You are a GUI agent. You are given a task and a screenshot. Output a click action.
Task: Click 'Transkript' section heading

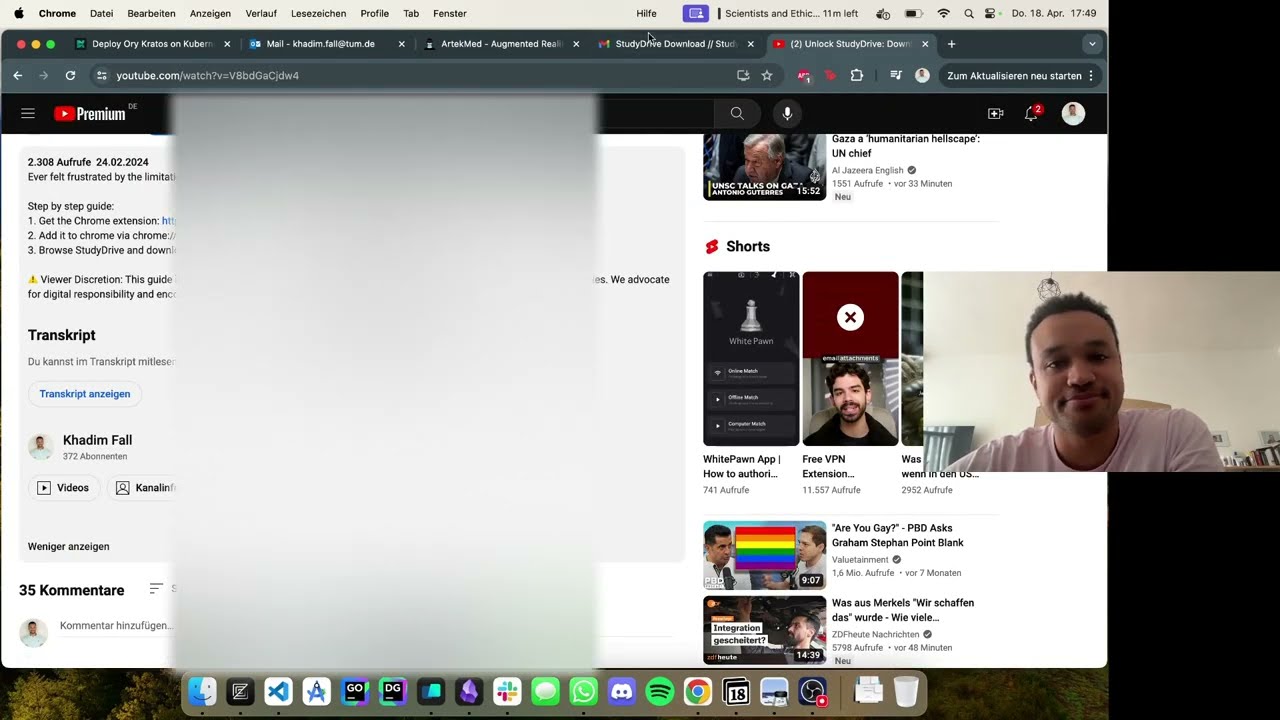pyautogui.click(x=62, y=335)
